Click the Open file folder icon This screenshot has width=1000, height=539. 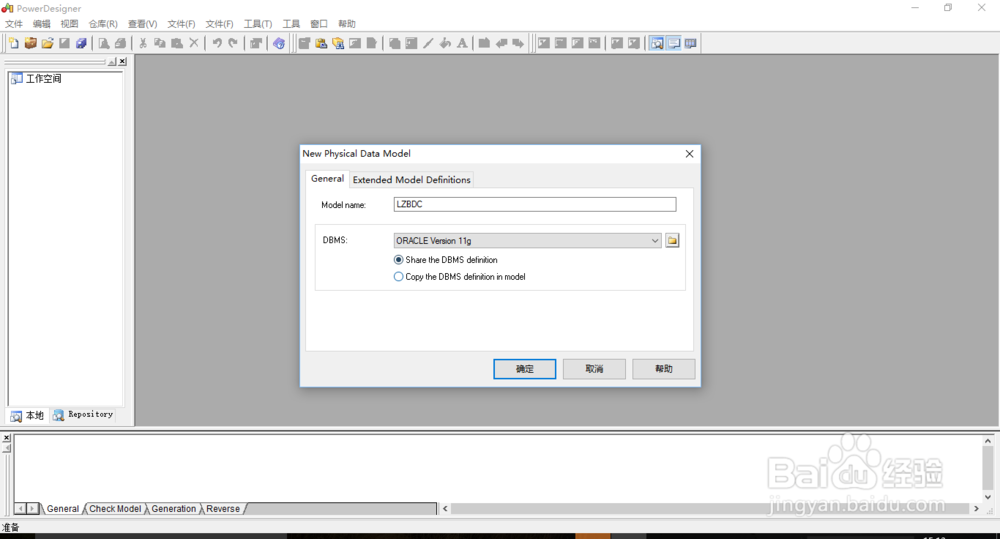(47, 43)
